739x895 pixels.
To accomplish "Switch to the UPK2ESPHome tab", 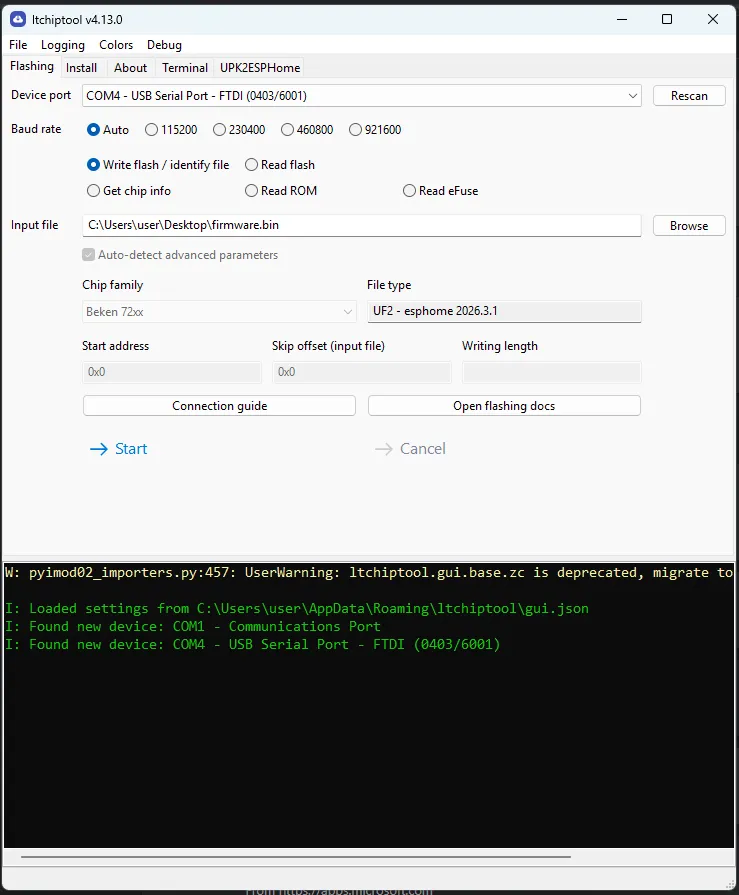I will tap(260, 68).
